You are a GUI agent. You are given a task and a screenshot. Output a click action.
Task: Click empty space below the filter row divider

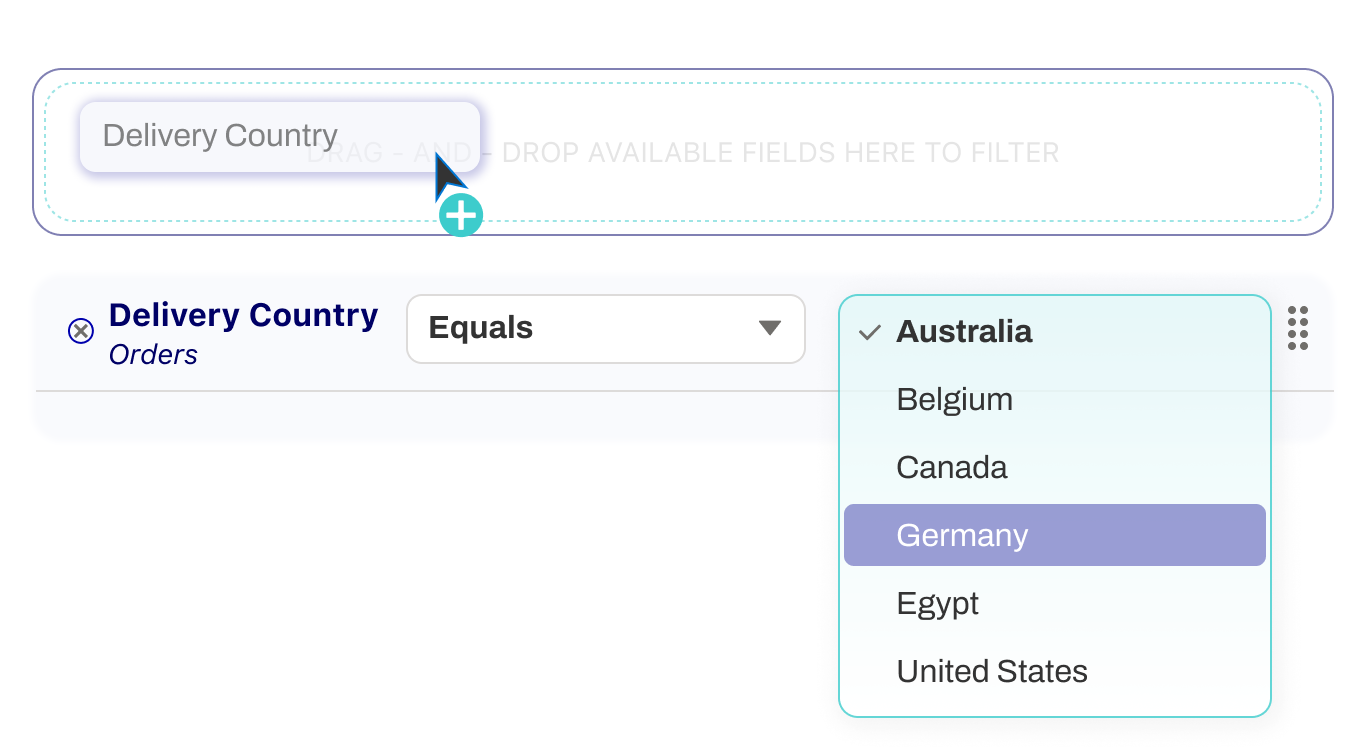click(400, 414)
